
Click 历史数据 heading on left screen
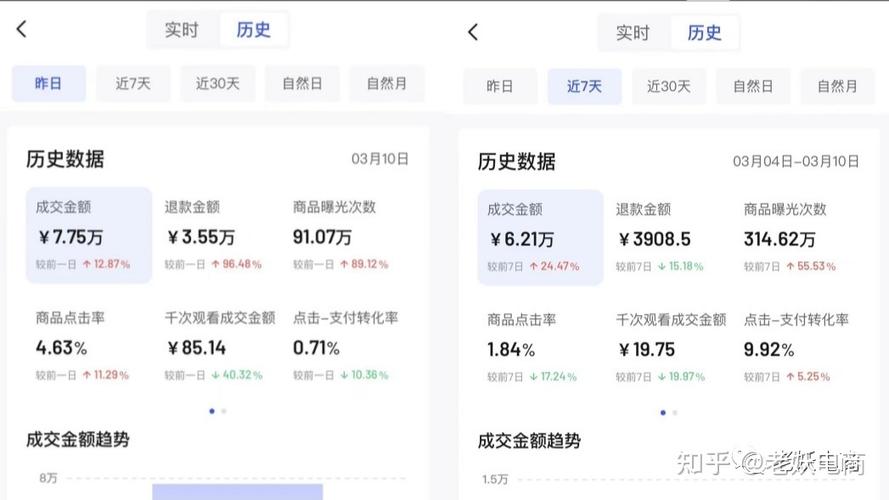click(x=65, y=159)
